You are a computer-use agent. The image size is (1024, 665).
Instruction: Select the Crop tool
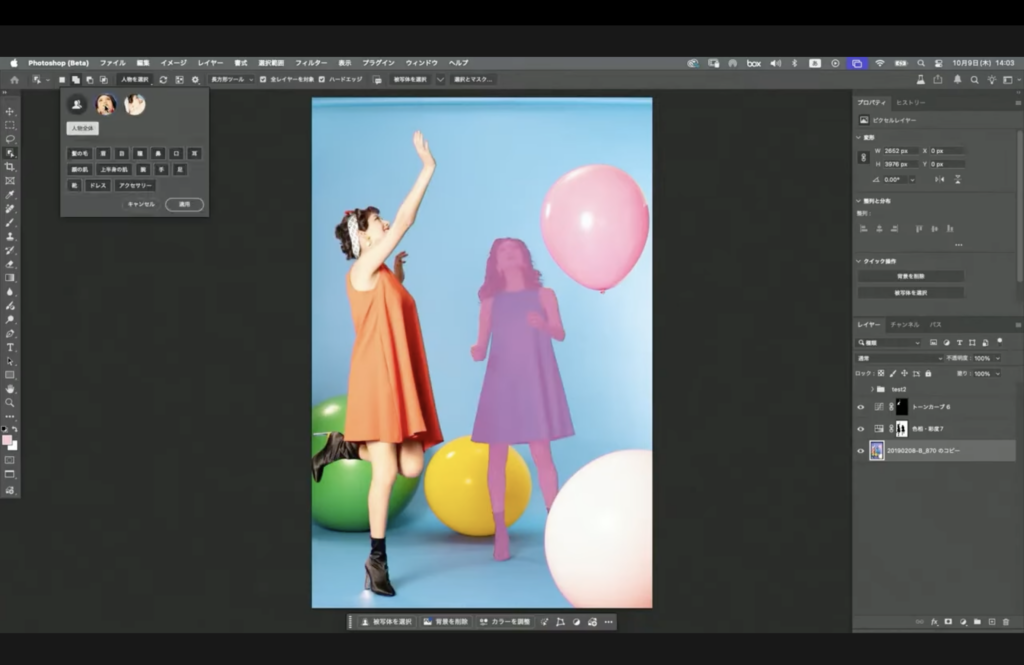[x=10, y=166]
